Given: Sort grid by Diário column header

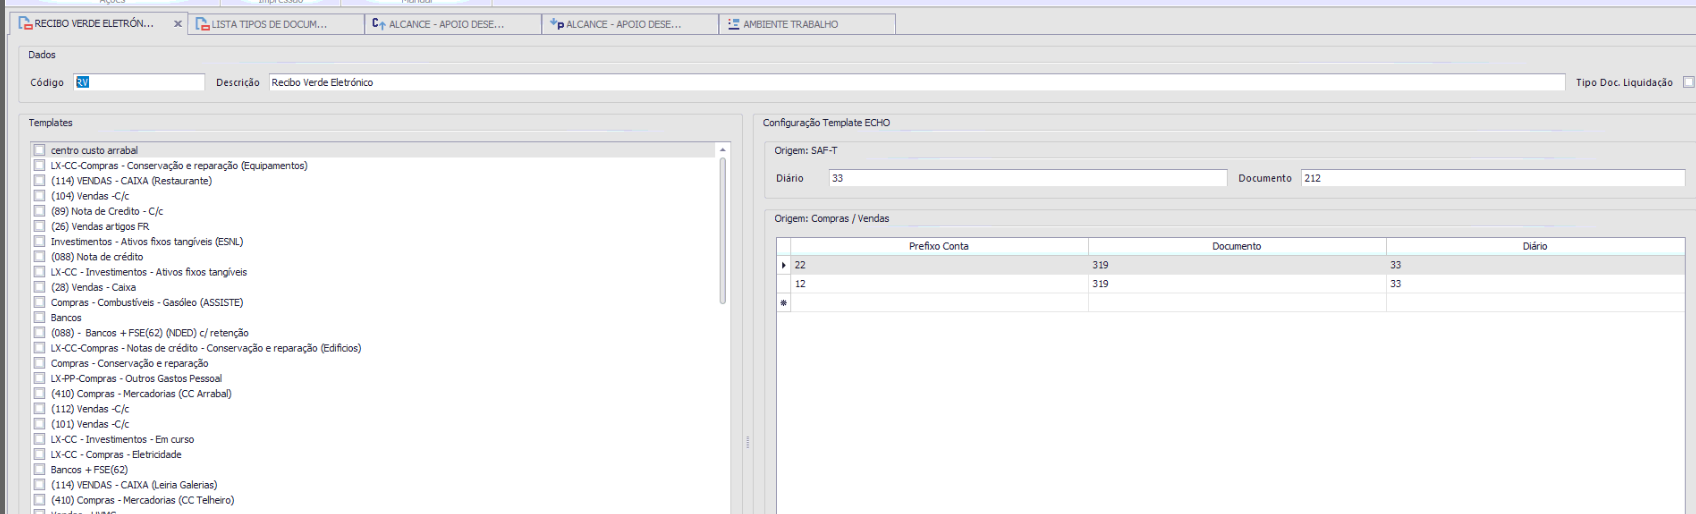Looking at the screenshot, I should coord(1534,246).
